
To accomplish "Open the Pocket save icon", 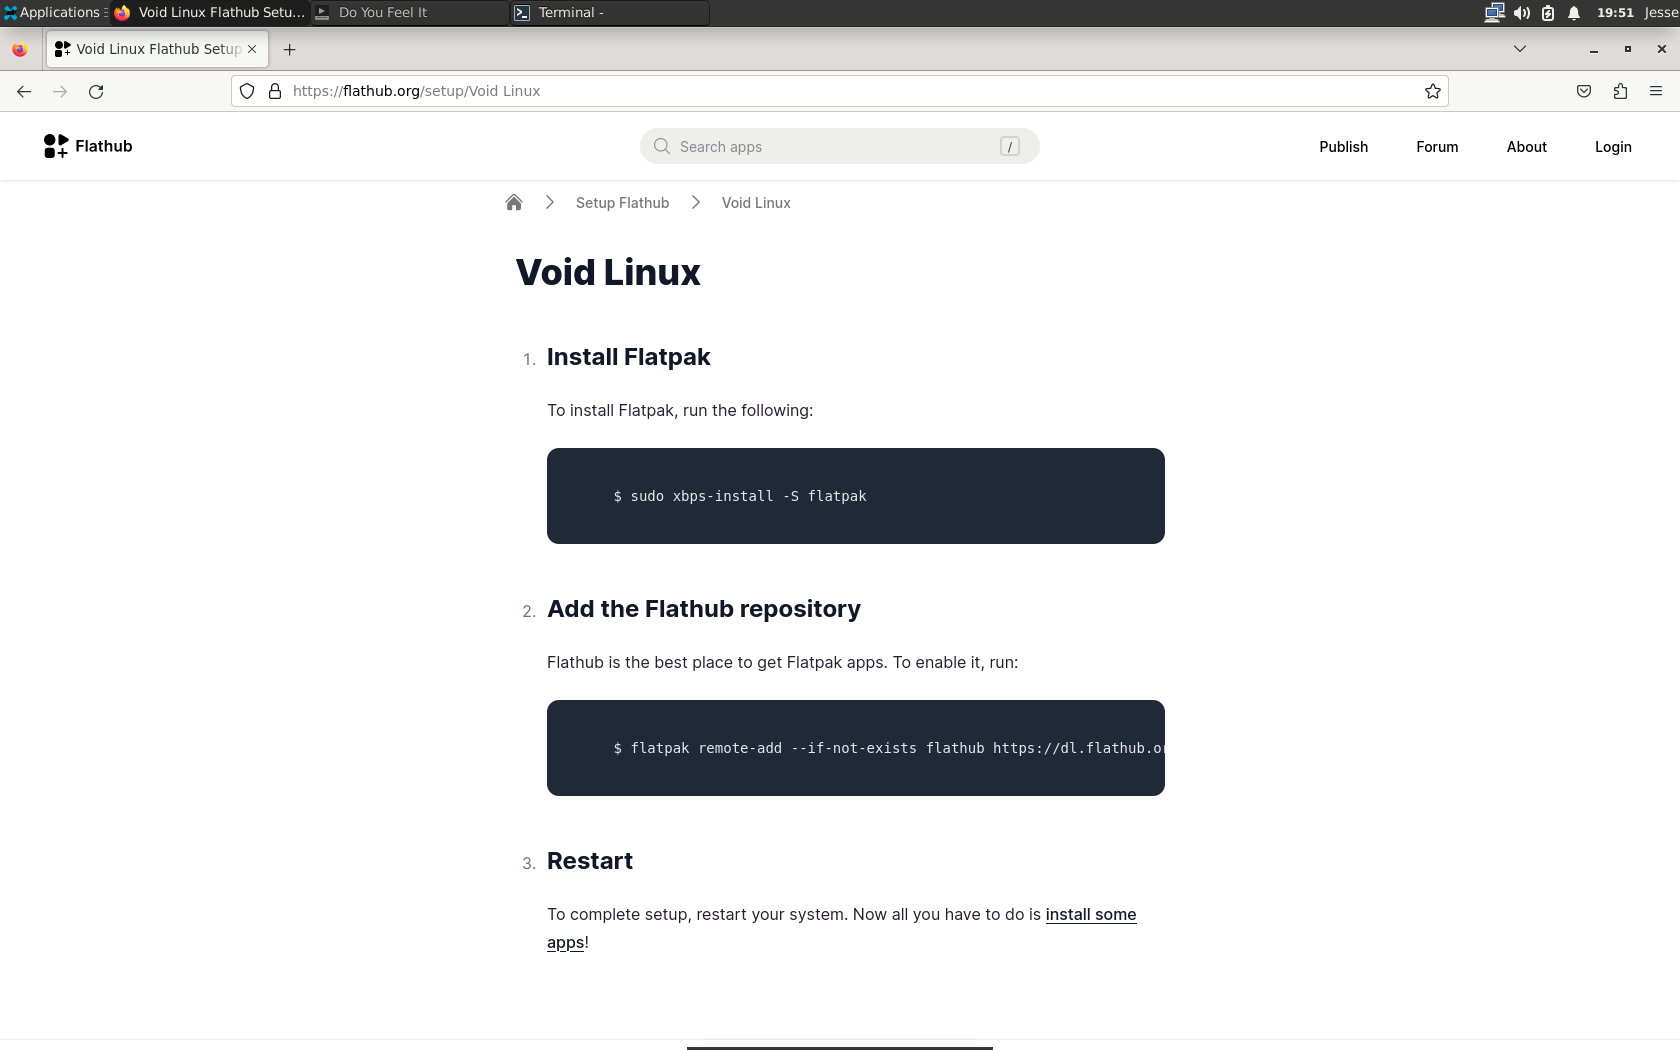I will (x=1584, y=91).
